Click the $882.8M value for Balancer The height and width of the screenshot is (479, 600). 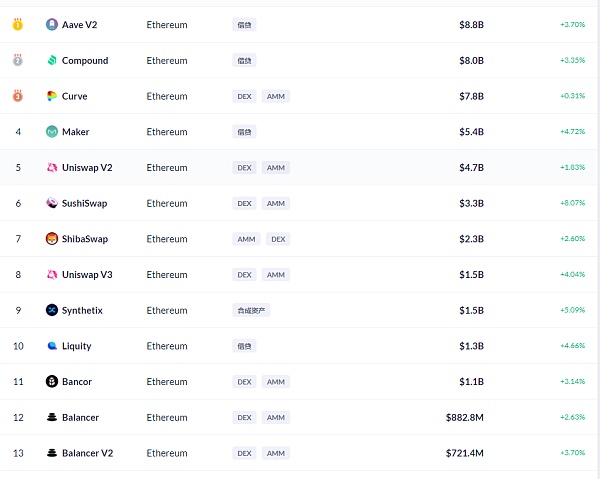(465, 418)
